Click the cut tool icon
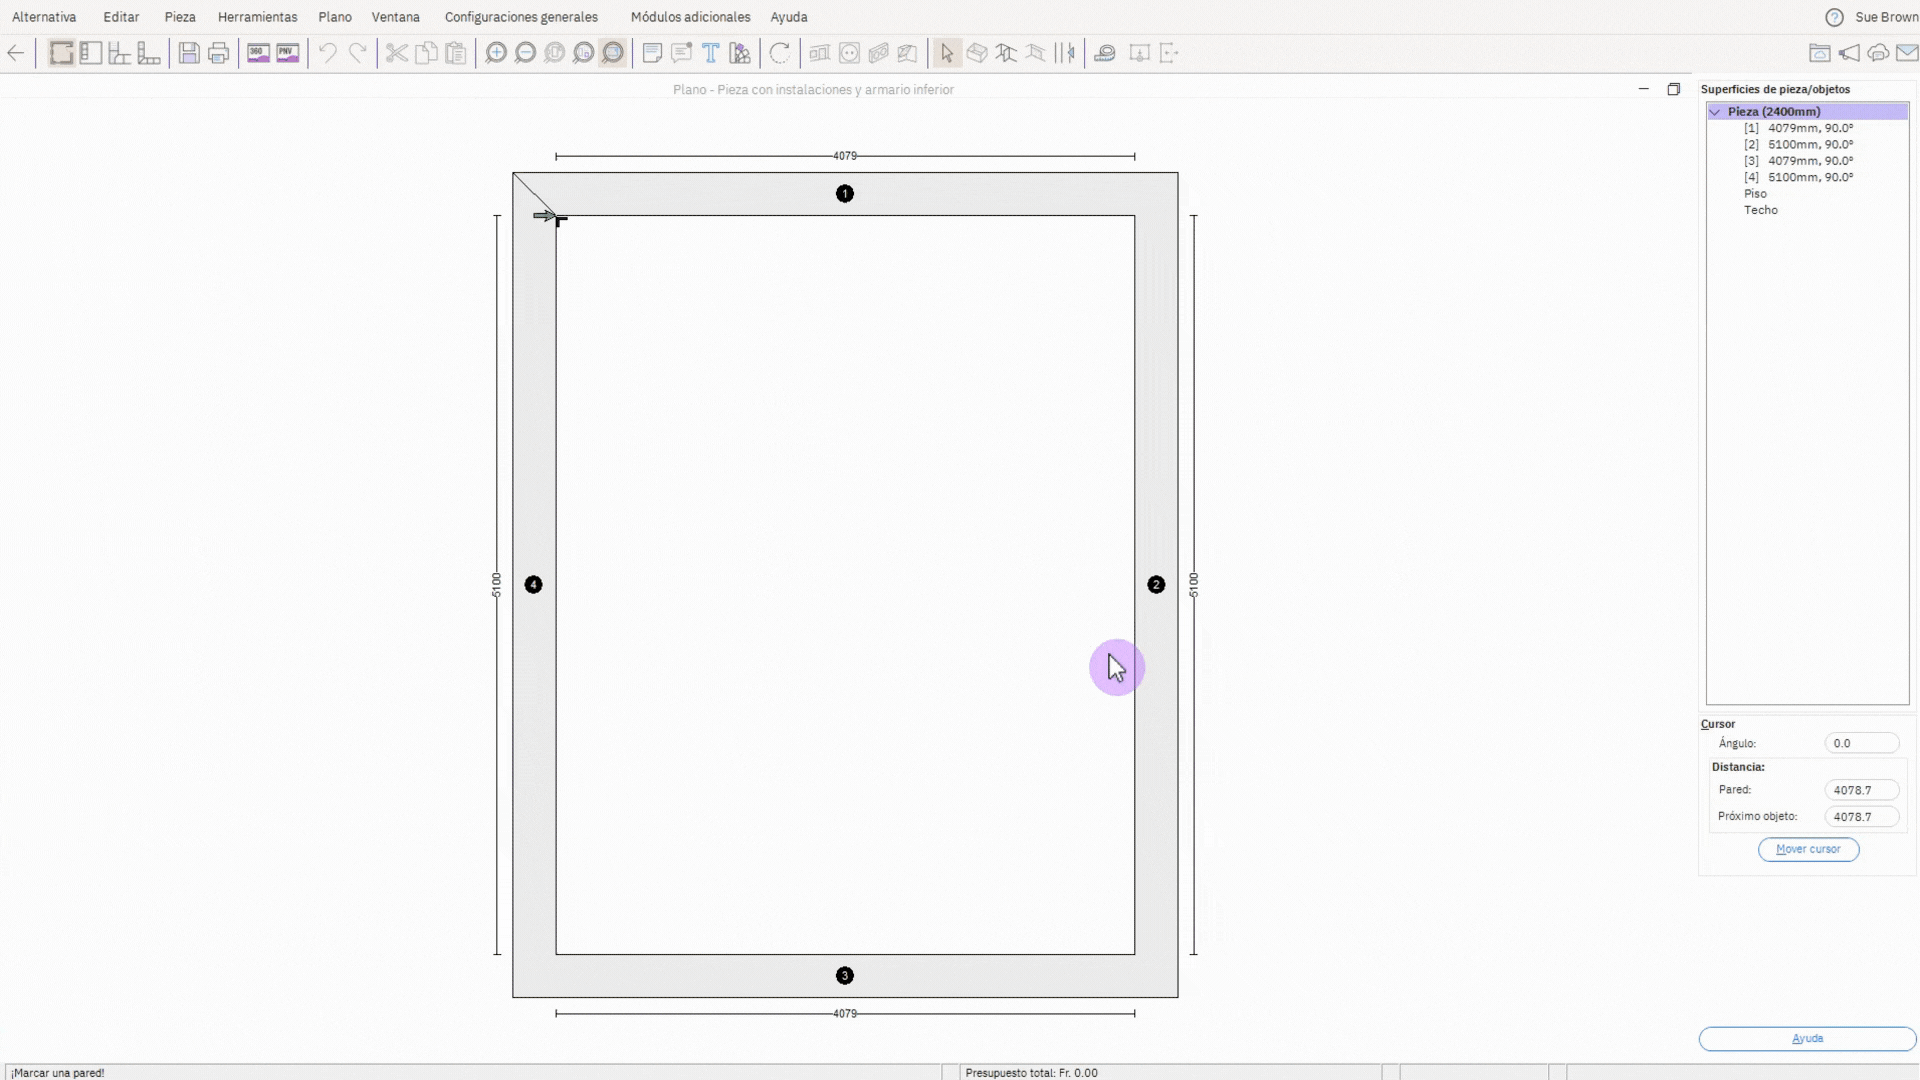This screenshot has width=1920, height=1080. pos(396,53)
